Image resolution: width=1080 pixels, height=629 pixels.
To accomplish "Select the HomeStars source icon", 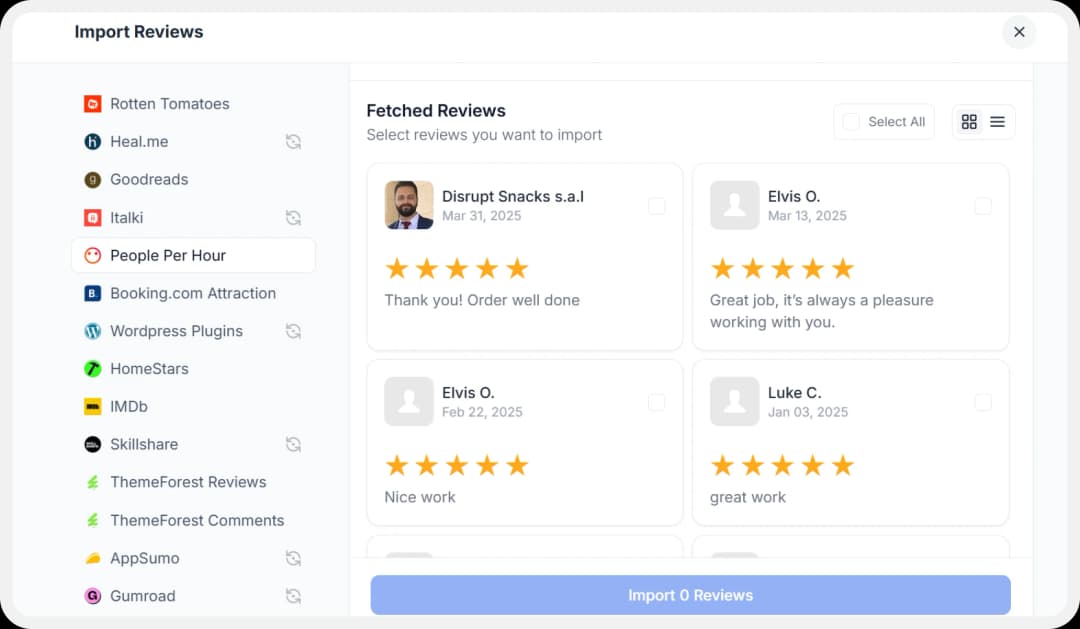I will point(92,368).
